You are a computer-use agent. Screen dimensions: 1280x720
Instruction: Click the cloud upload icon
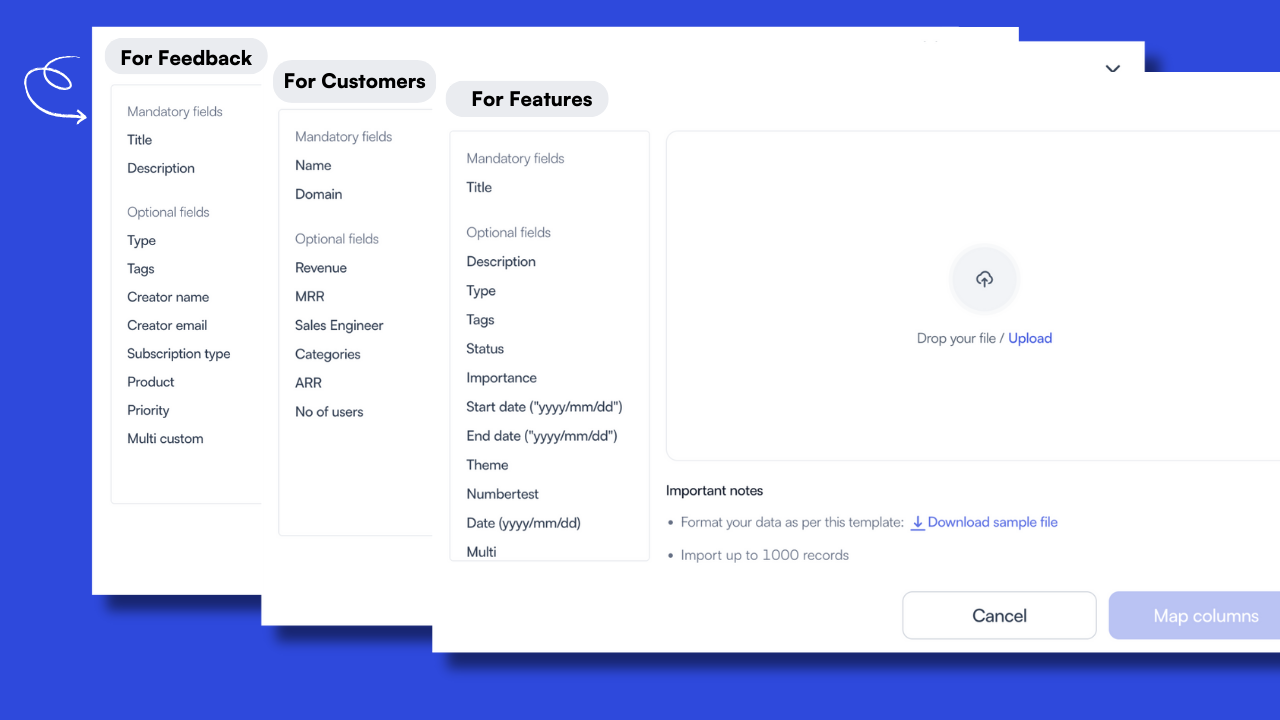pyautogui.click(x=984, y=279)
